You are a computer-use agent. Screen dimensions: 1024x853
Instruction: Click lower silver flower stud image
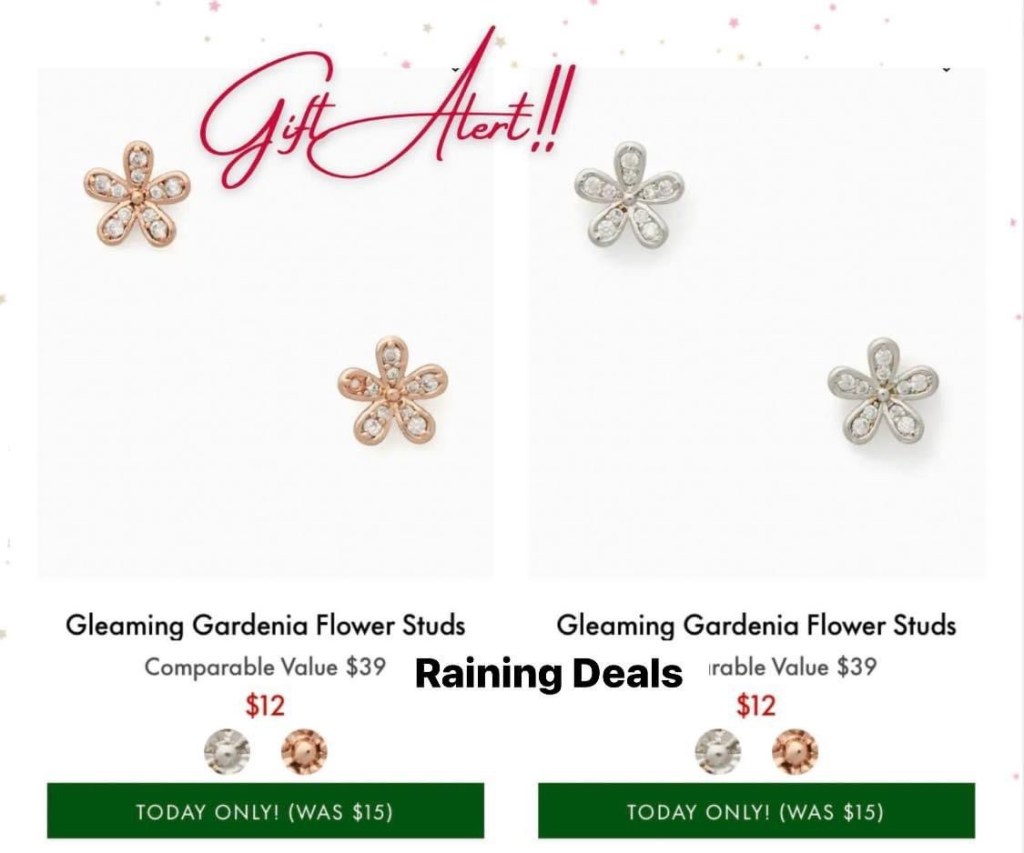(x=884, y=393)
